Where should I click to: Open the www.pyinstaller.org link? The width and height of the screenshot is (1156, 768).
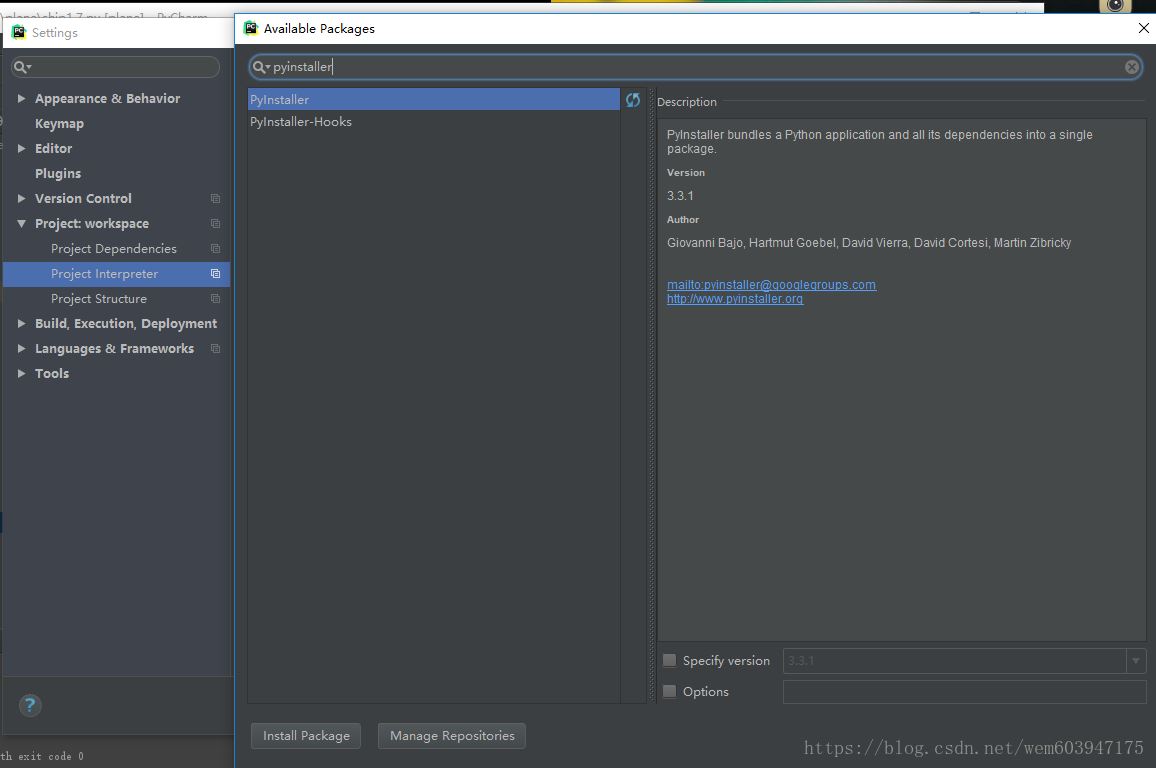point(735,299)
